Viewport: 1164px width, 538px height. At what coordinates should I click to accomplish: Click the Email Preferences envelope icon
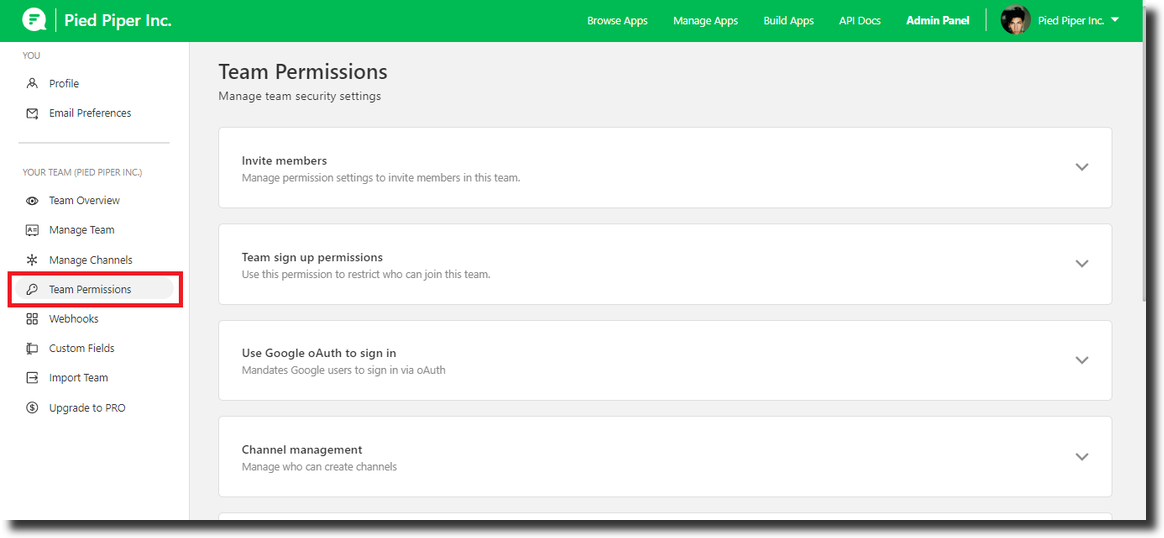coord(32,114)
